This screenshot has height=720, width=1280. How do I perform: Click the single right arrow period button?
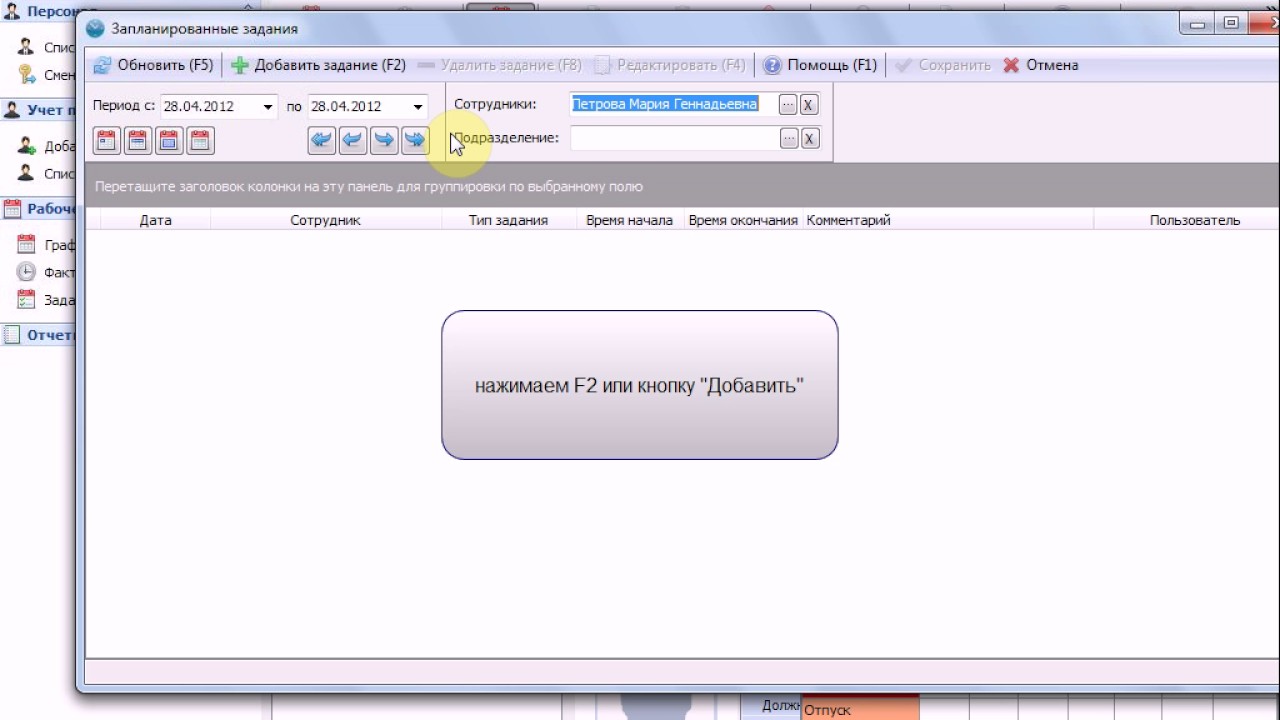(383, 141)
